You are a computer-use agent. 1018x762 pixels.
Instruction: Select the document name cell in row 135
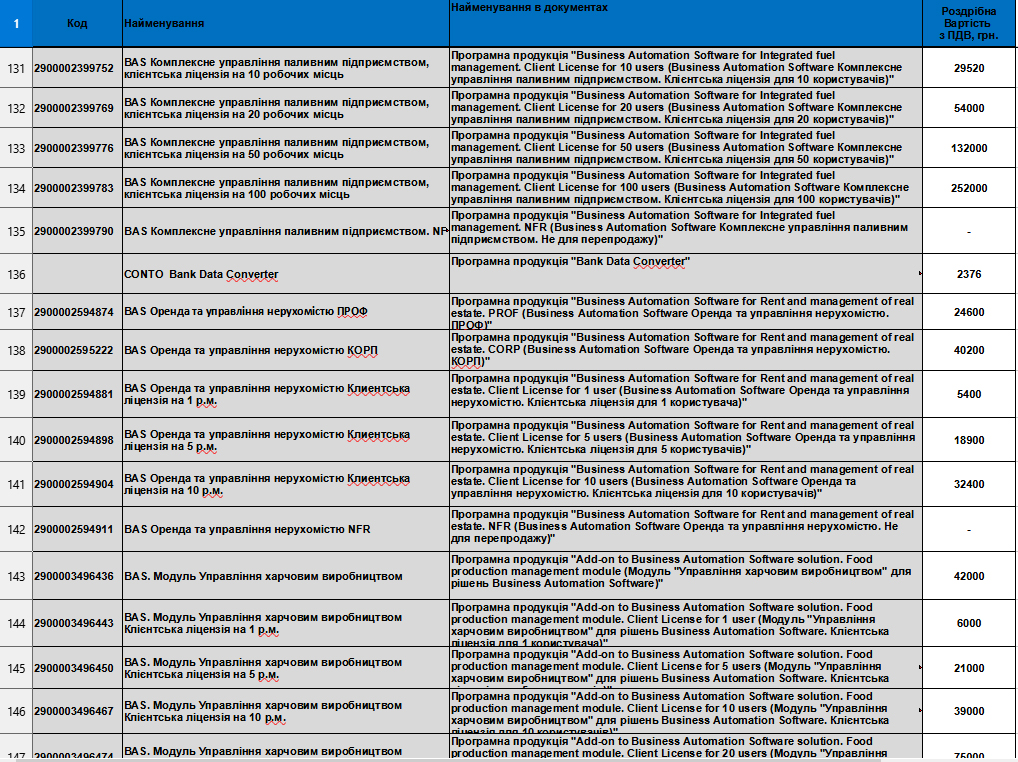tap(685, 230)
